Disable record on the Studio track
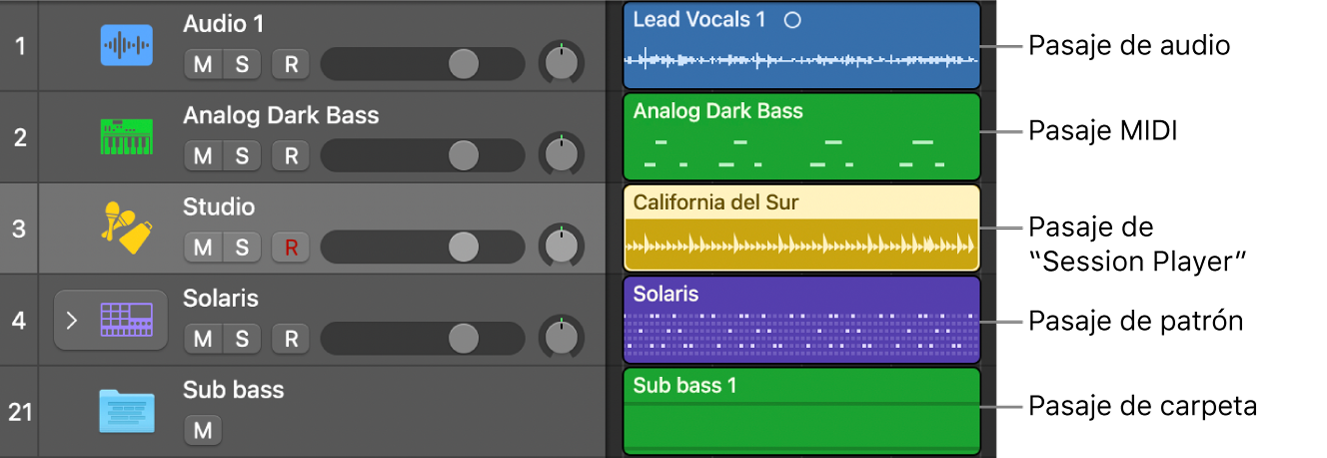Screen dimensions: 1327x458 (291, 247)
